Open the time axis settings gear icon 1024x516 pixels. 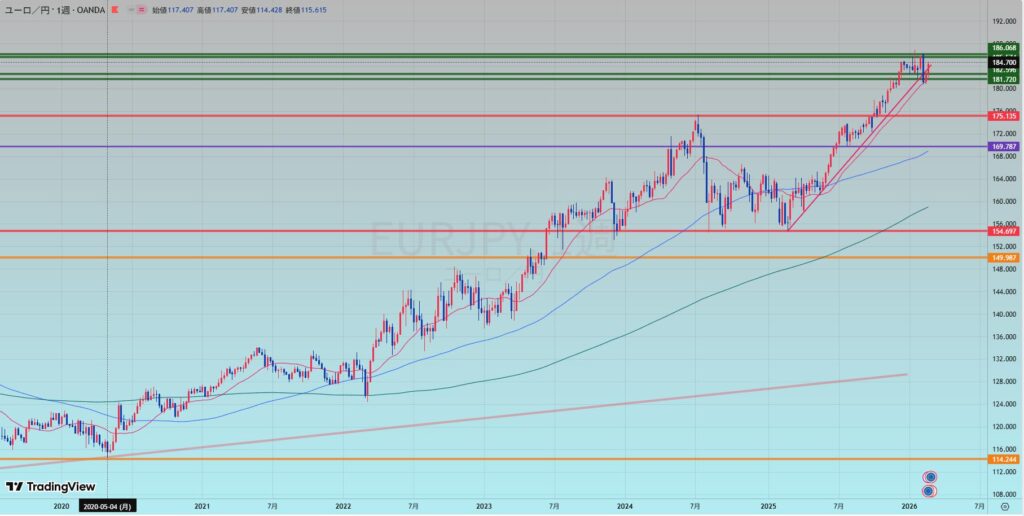(x=1003, y=507)
